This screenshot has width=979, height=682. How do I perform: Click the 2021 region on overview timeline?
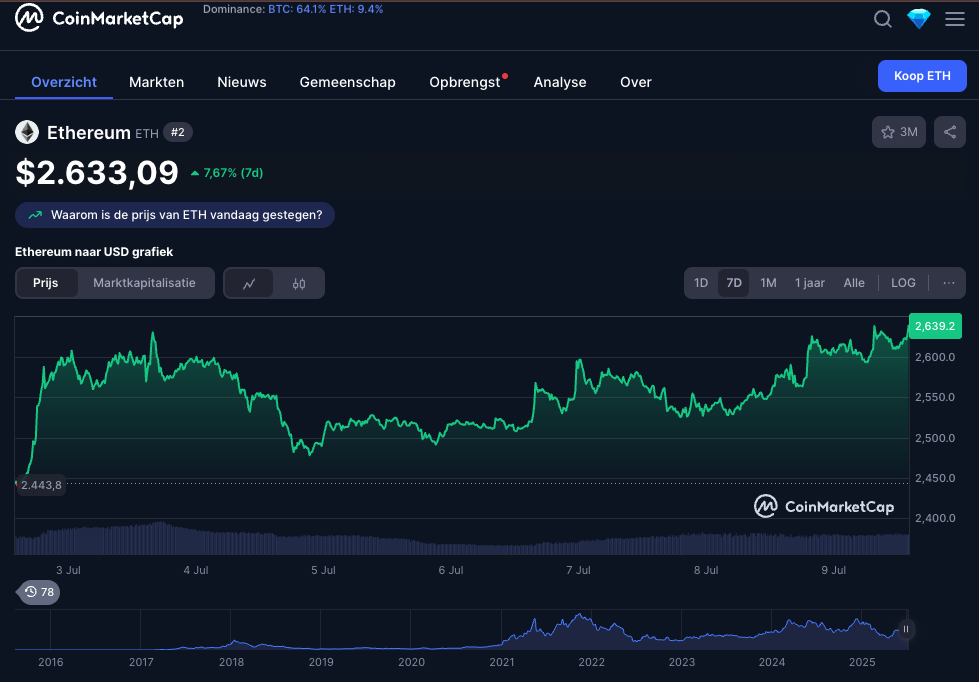(x=502, y=662)
